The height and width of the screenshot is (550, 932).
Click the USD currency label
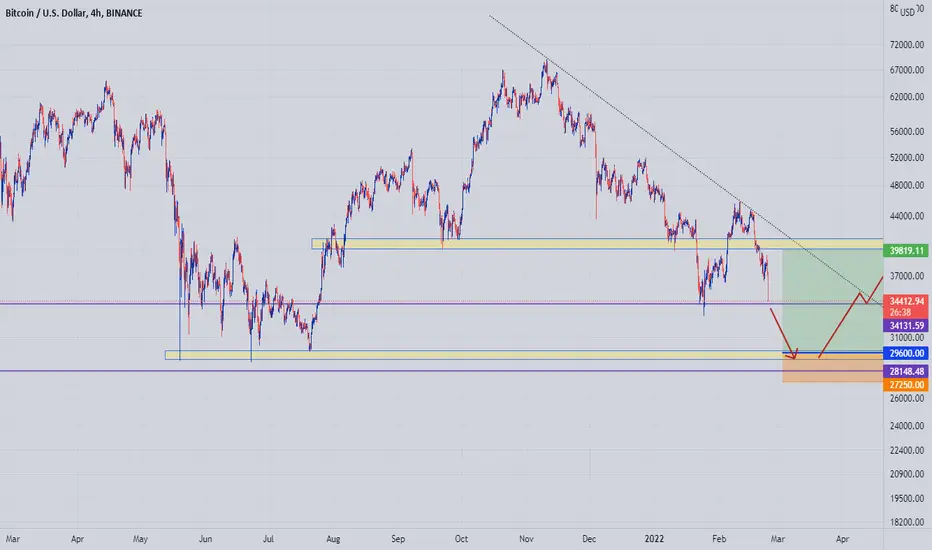pos(907,12)
